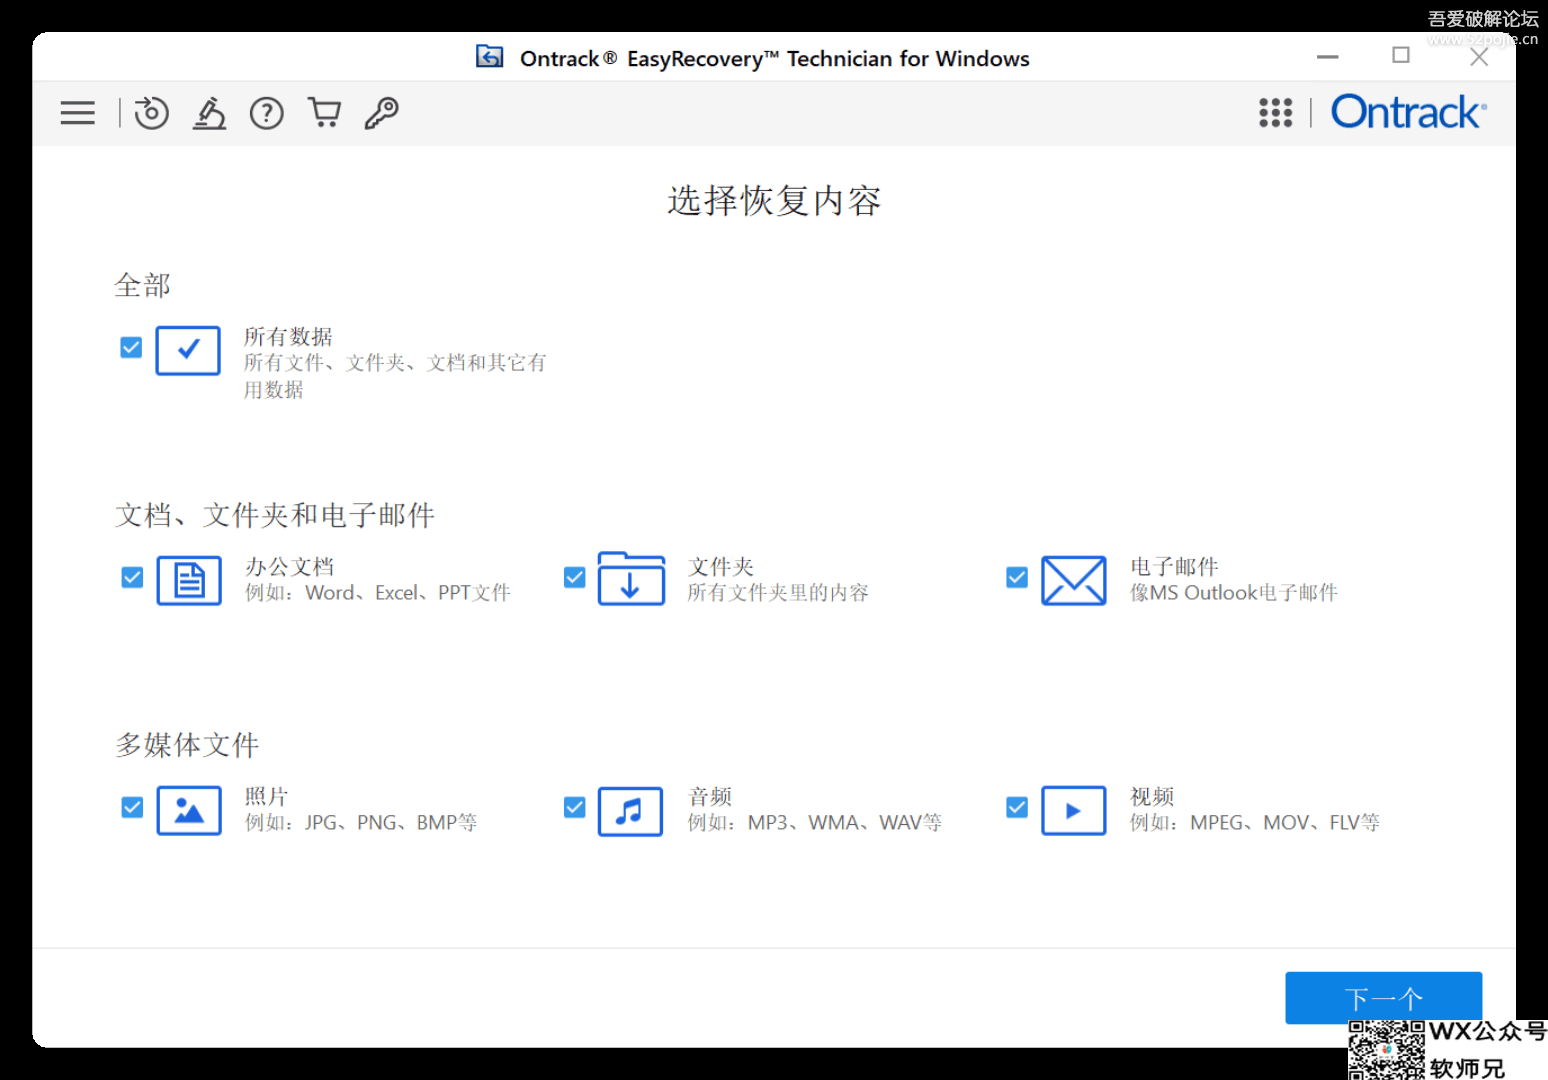Minimize the EasyRecovery window

tap(1328, 57)
